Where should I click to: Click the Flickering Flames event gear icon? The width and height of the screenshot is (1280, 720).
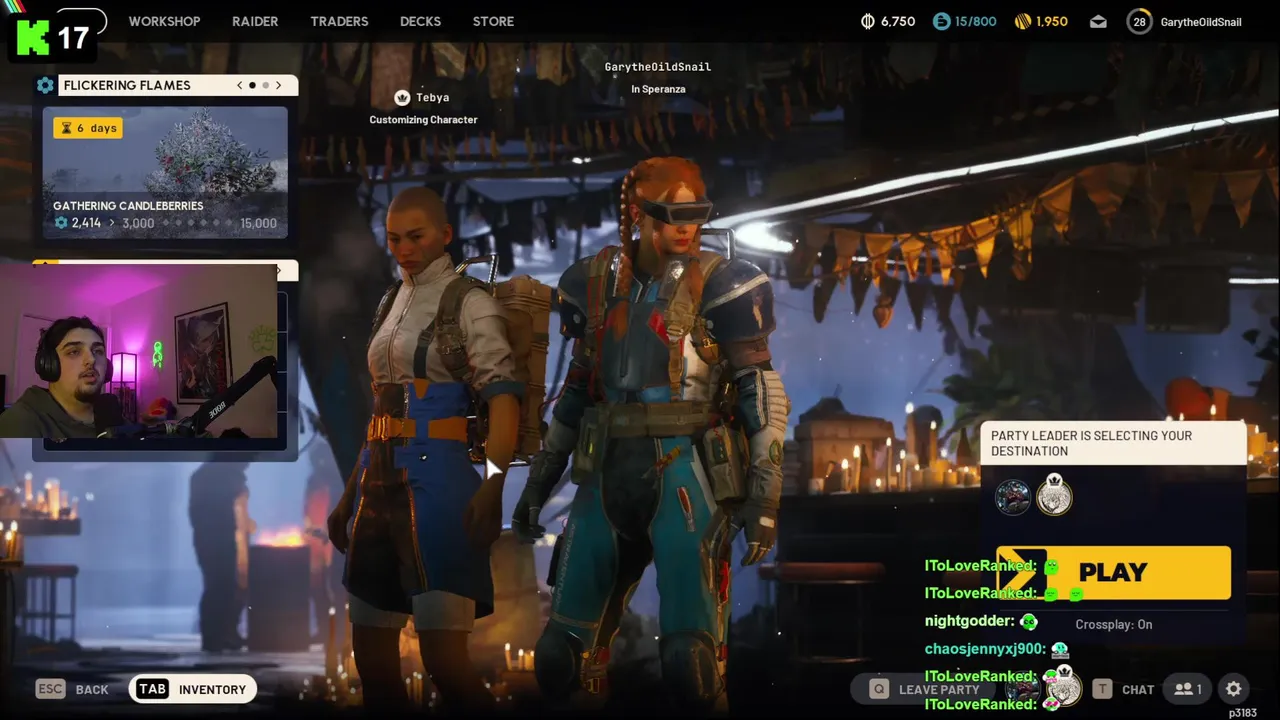[45, 85]
